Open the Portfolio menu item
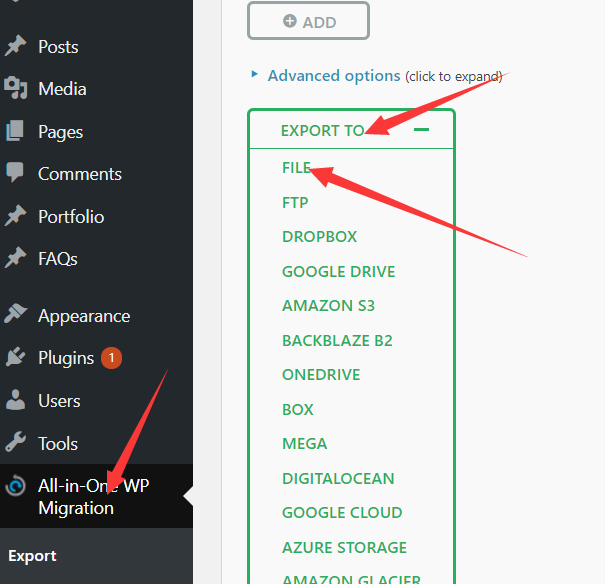 click(x=71, y=217)
